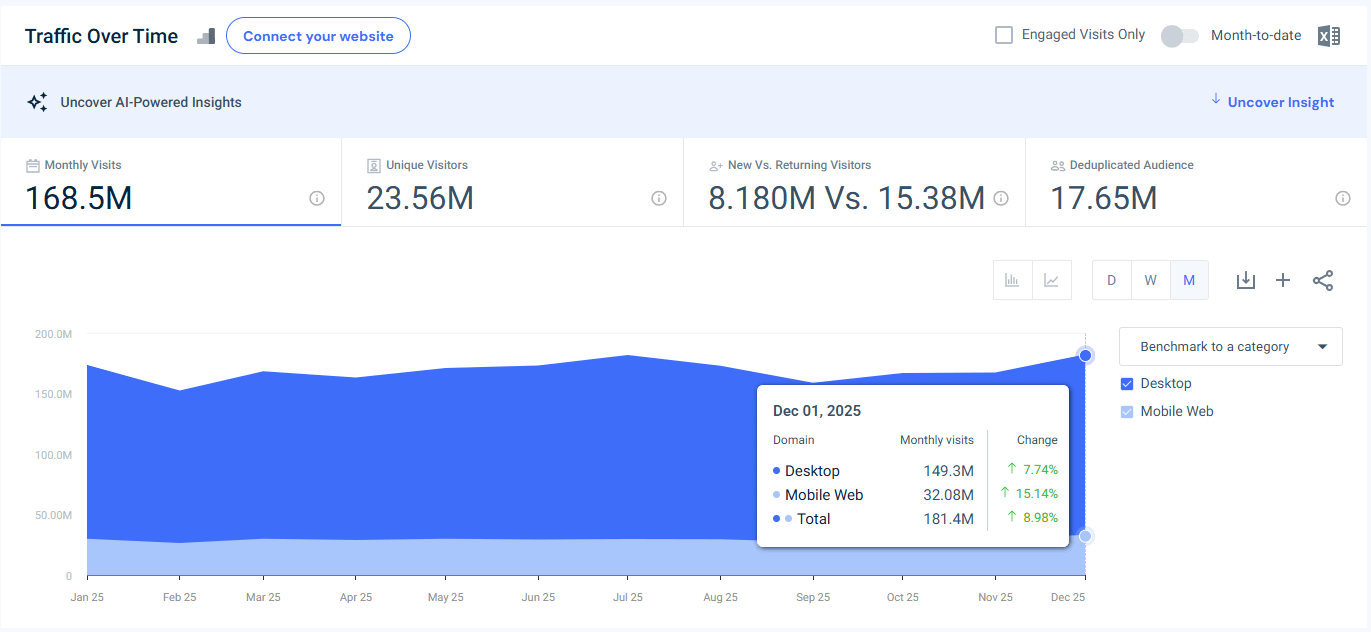
Task: Click the AI-Powered Insights sparkle icon
Action: pyautogui.click(x=37, y=101)
